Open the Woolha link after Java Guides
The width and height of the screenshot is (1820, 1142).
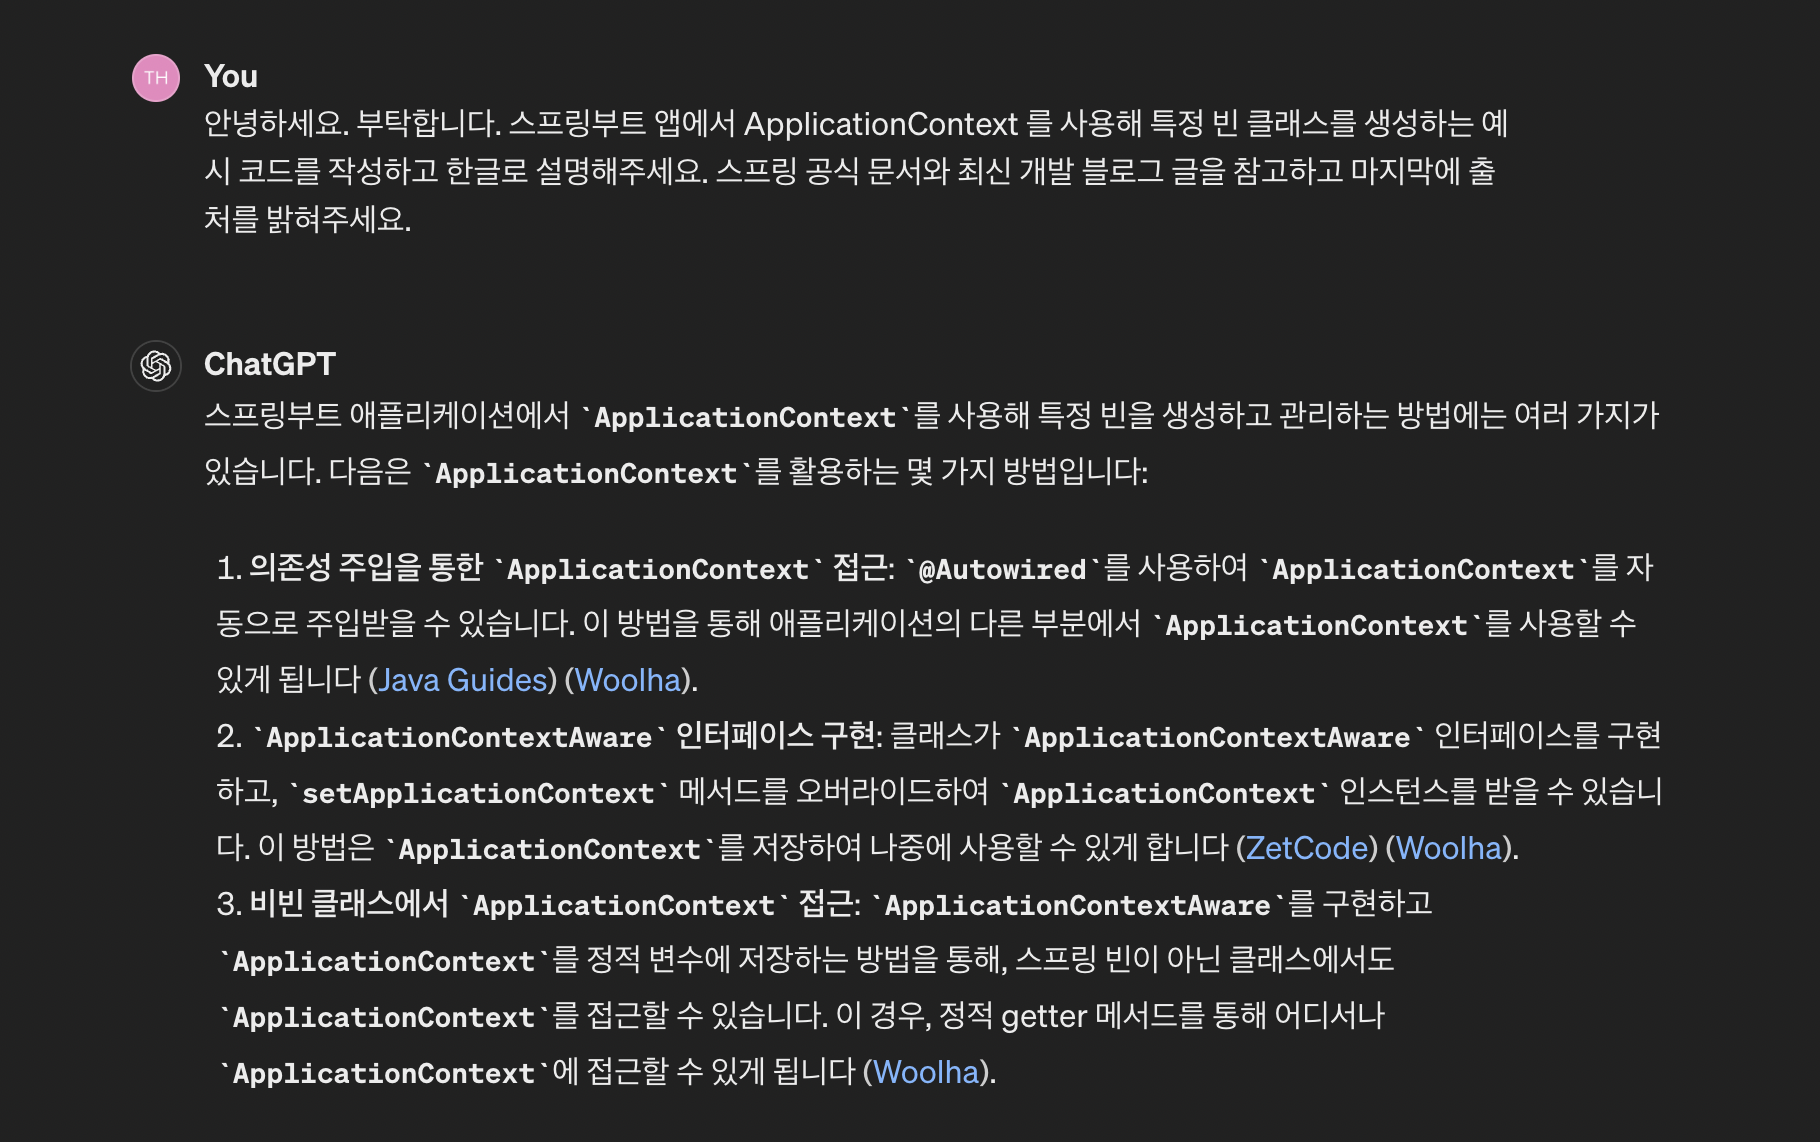pyautogui.click(x=628, y=680)
